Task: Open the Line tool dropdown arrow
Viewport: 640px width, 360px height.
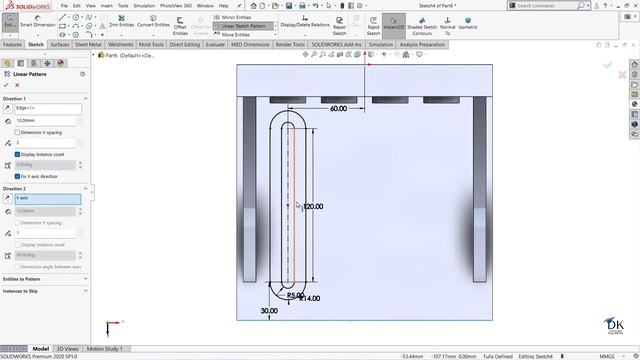Action: (x=69, y=18)
